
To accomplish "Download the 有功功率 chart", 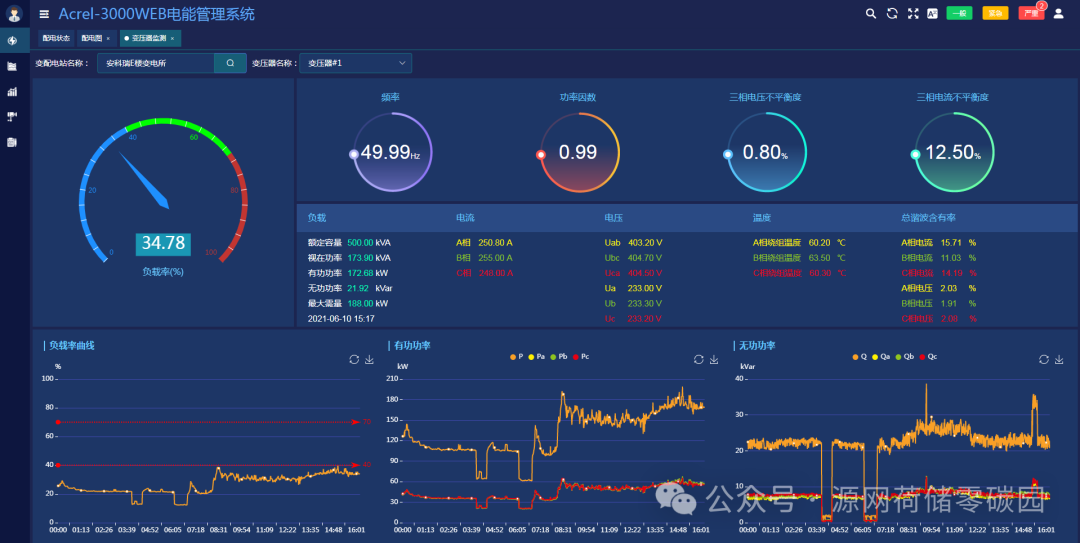I will (x=714, y=360).
